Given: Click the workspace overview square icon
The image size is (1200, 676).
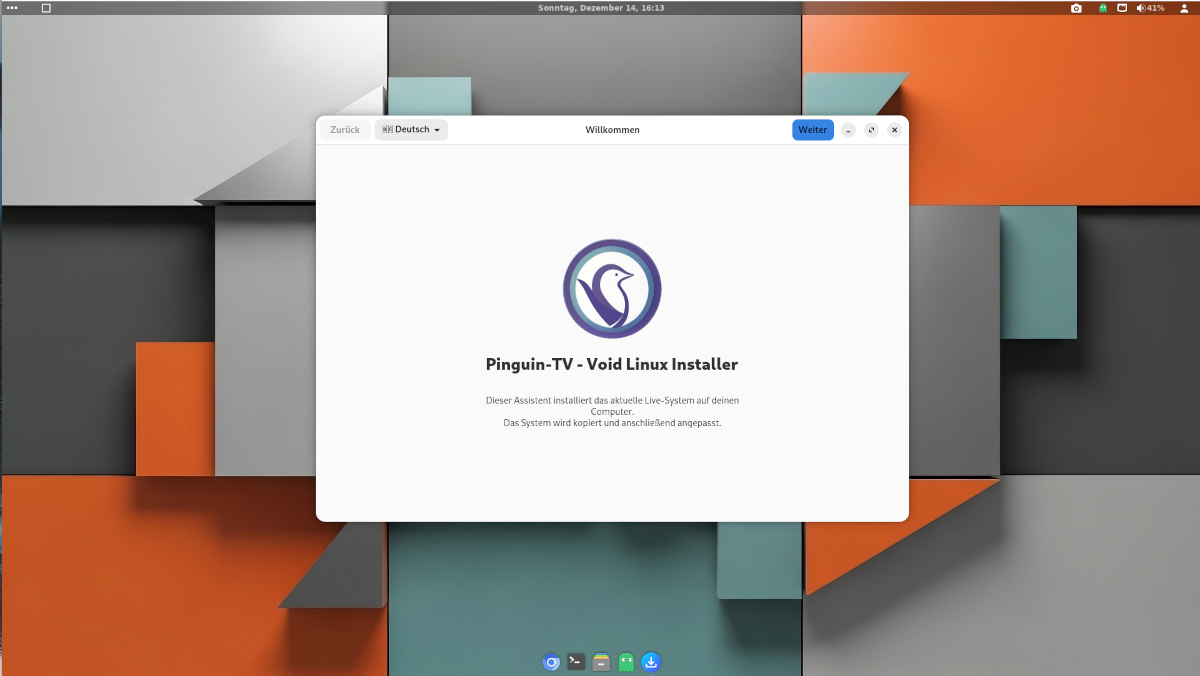Looking at the screenshot, I should 46,8.
